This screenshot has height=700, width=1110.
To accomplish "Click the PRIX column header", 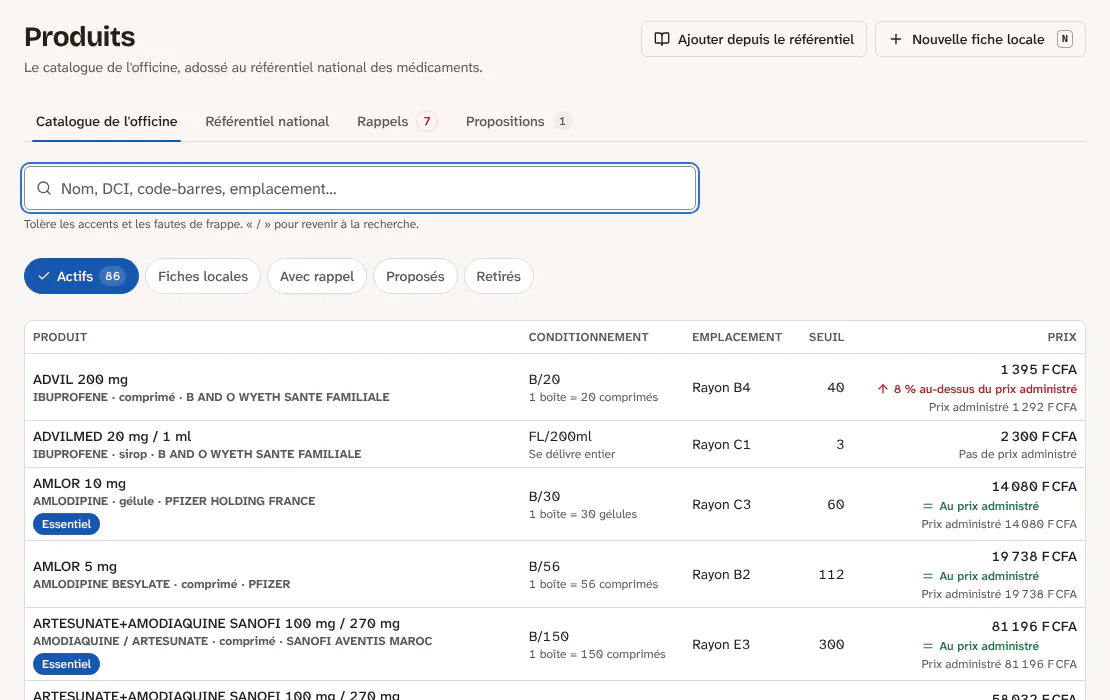I will pos(1062,337).
